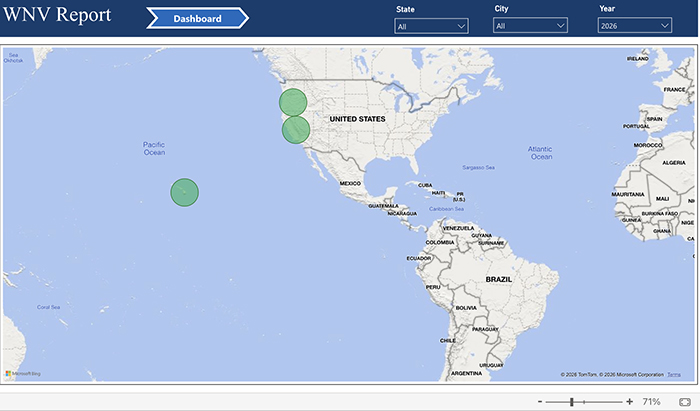Click the WNV Report title
Viewport: 700px width, 411px height.
pos(56,17)
